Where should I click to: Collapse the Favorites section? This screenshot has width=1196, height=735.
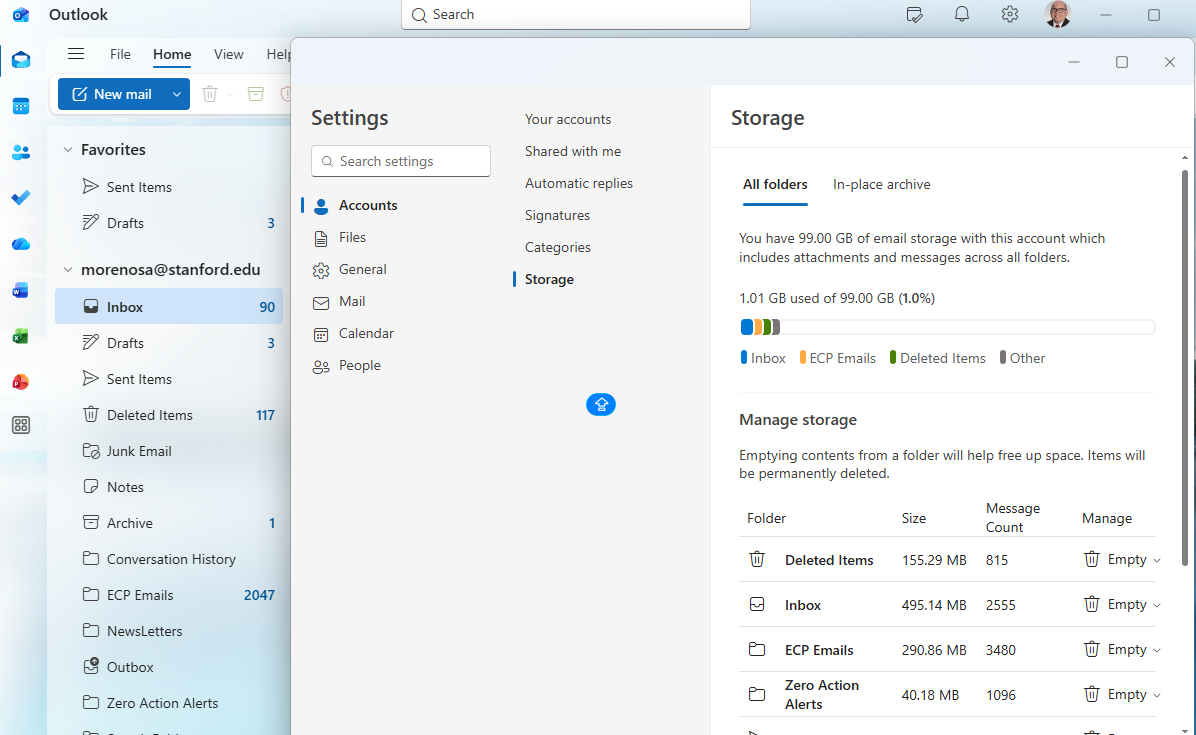[68, 149]
